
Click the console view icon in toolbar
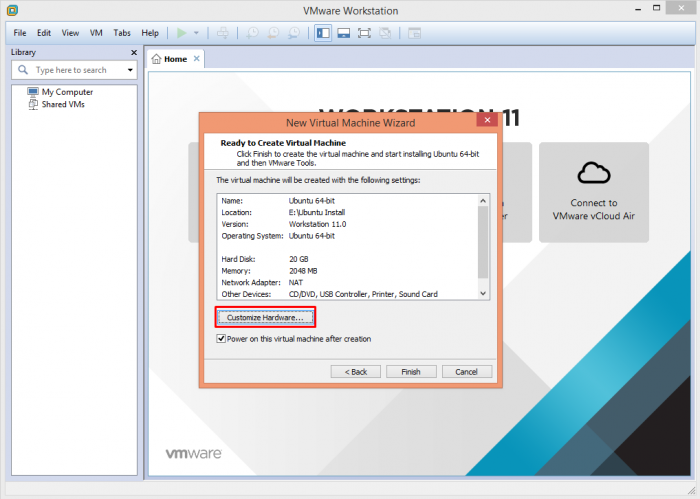[414, 33]
